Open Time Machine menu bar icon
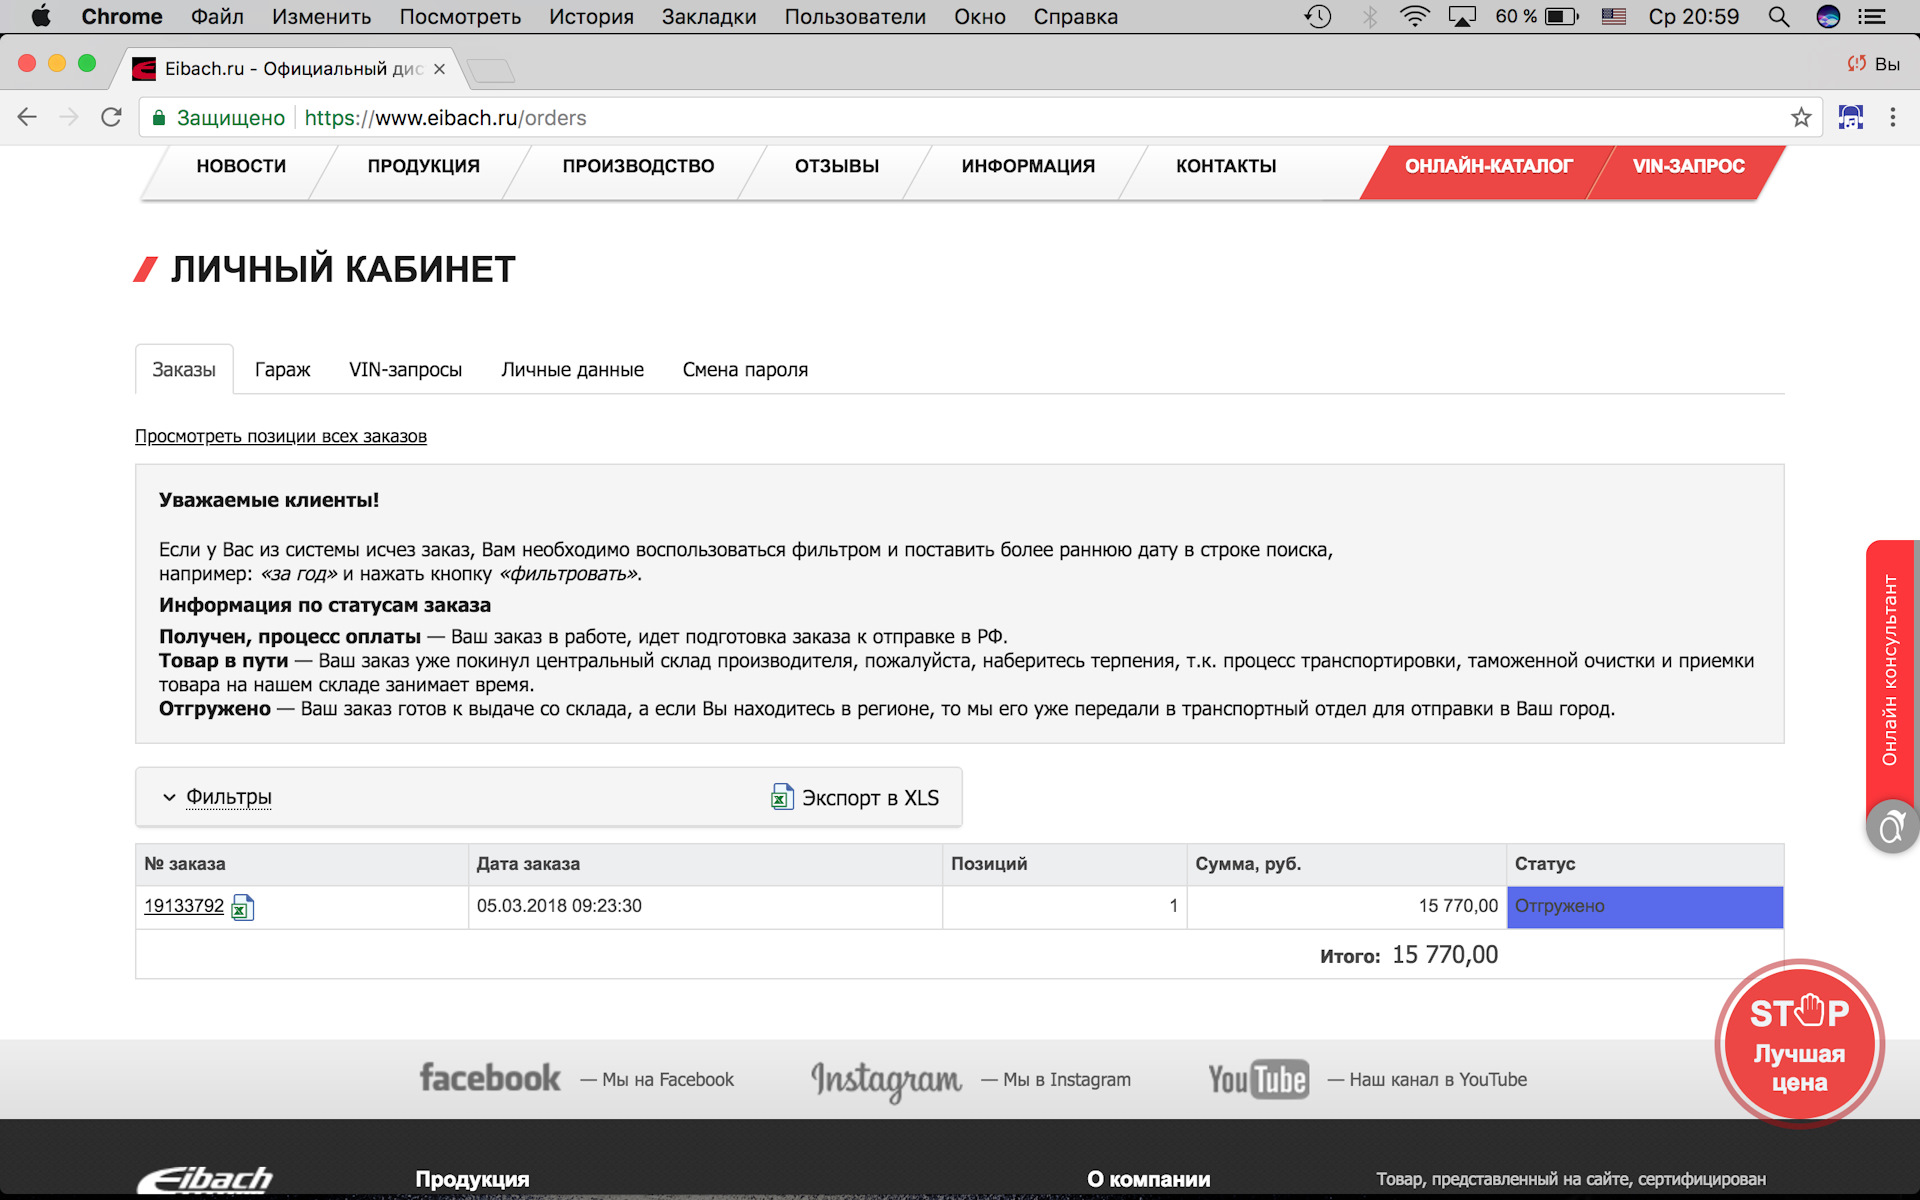 click(1318, 16)
